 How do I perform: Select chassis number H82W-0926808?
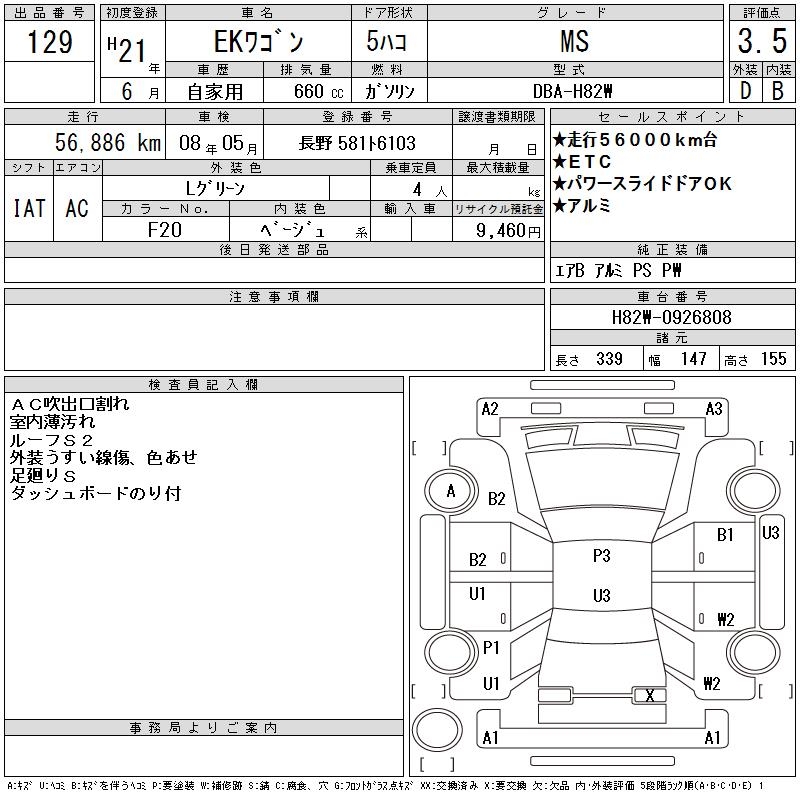coord(671,317)
